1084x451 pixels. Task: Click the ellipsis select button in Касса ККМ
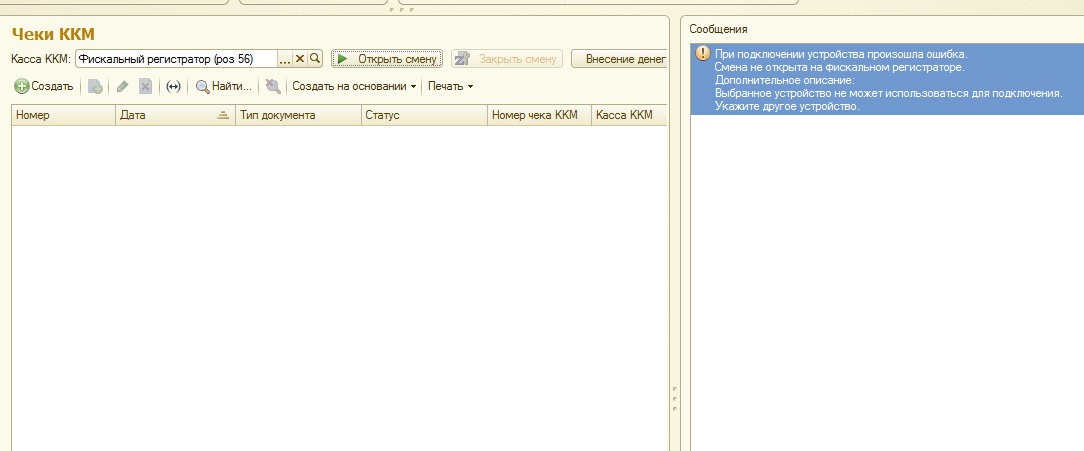coord(286,59)
